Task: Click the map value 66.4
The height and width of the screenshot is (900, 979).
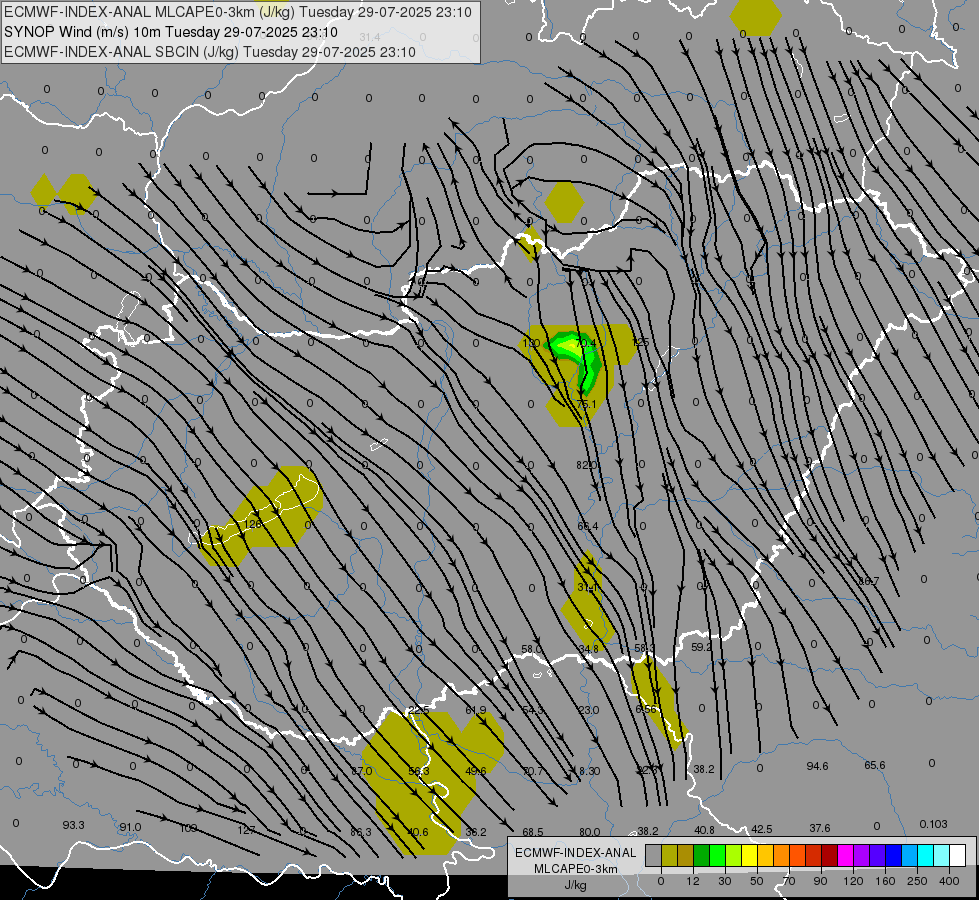Action: pyautogui.click(x=587, y=526)
